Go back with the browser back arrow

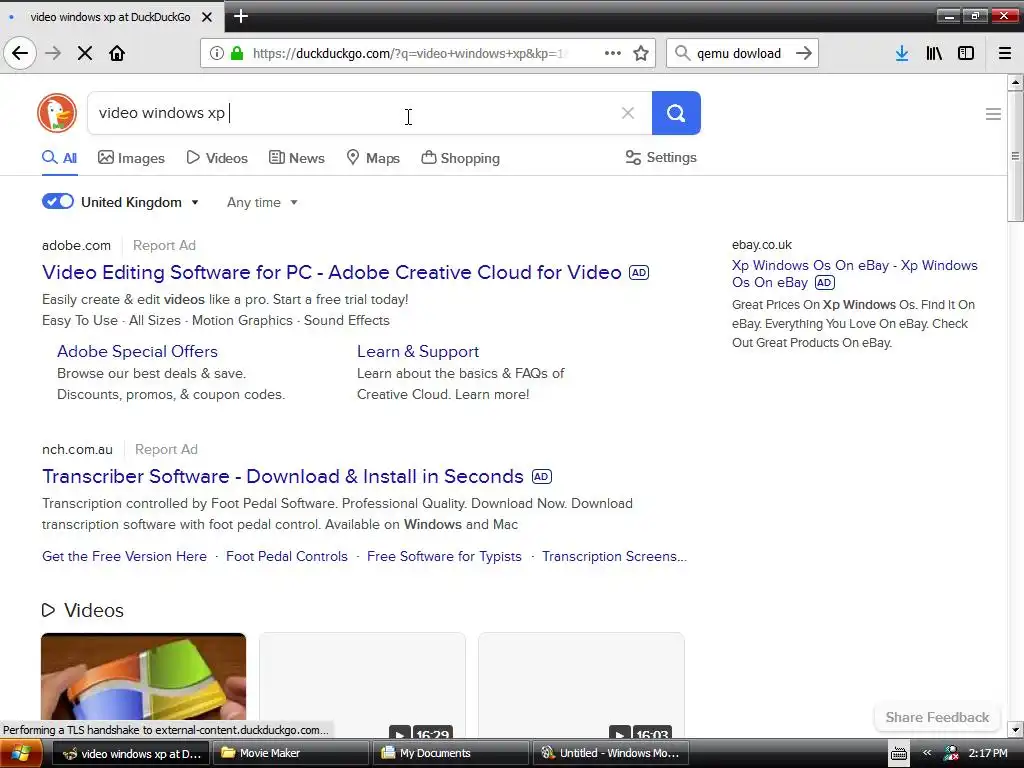coord(20,53)
